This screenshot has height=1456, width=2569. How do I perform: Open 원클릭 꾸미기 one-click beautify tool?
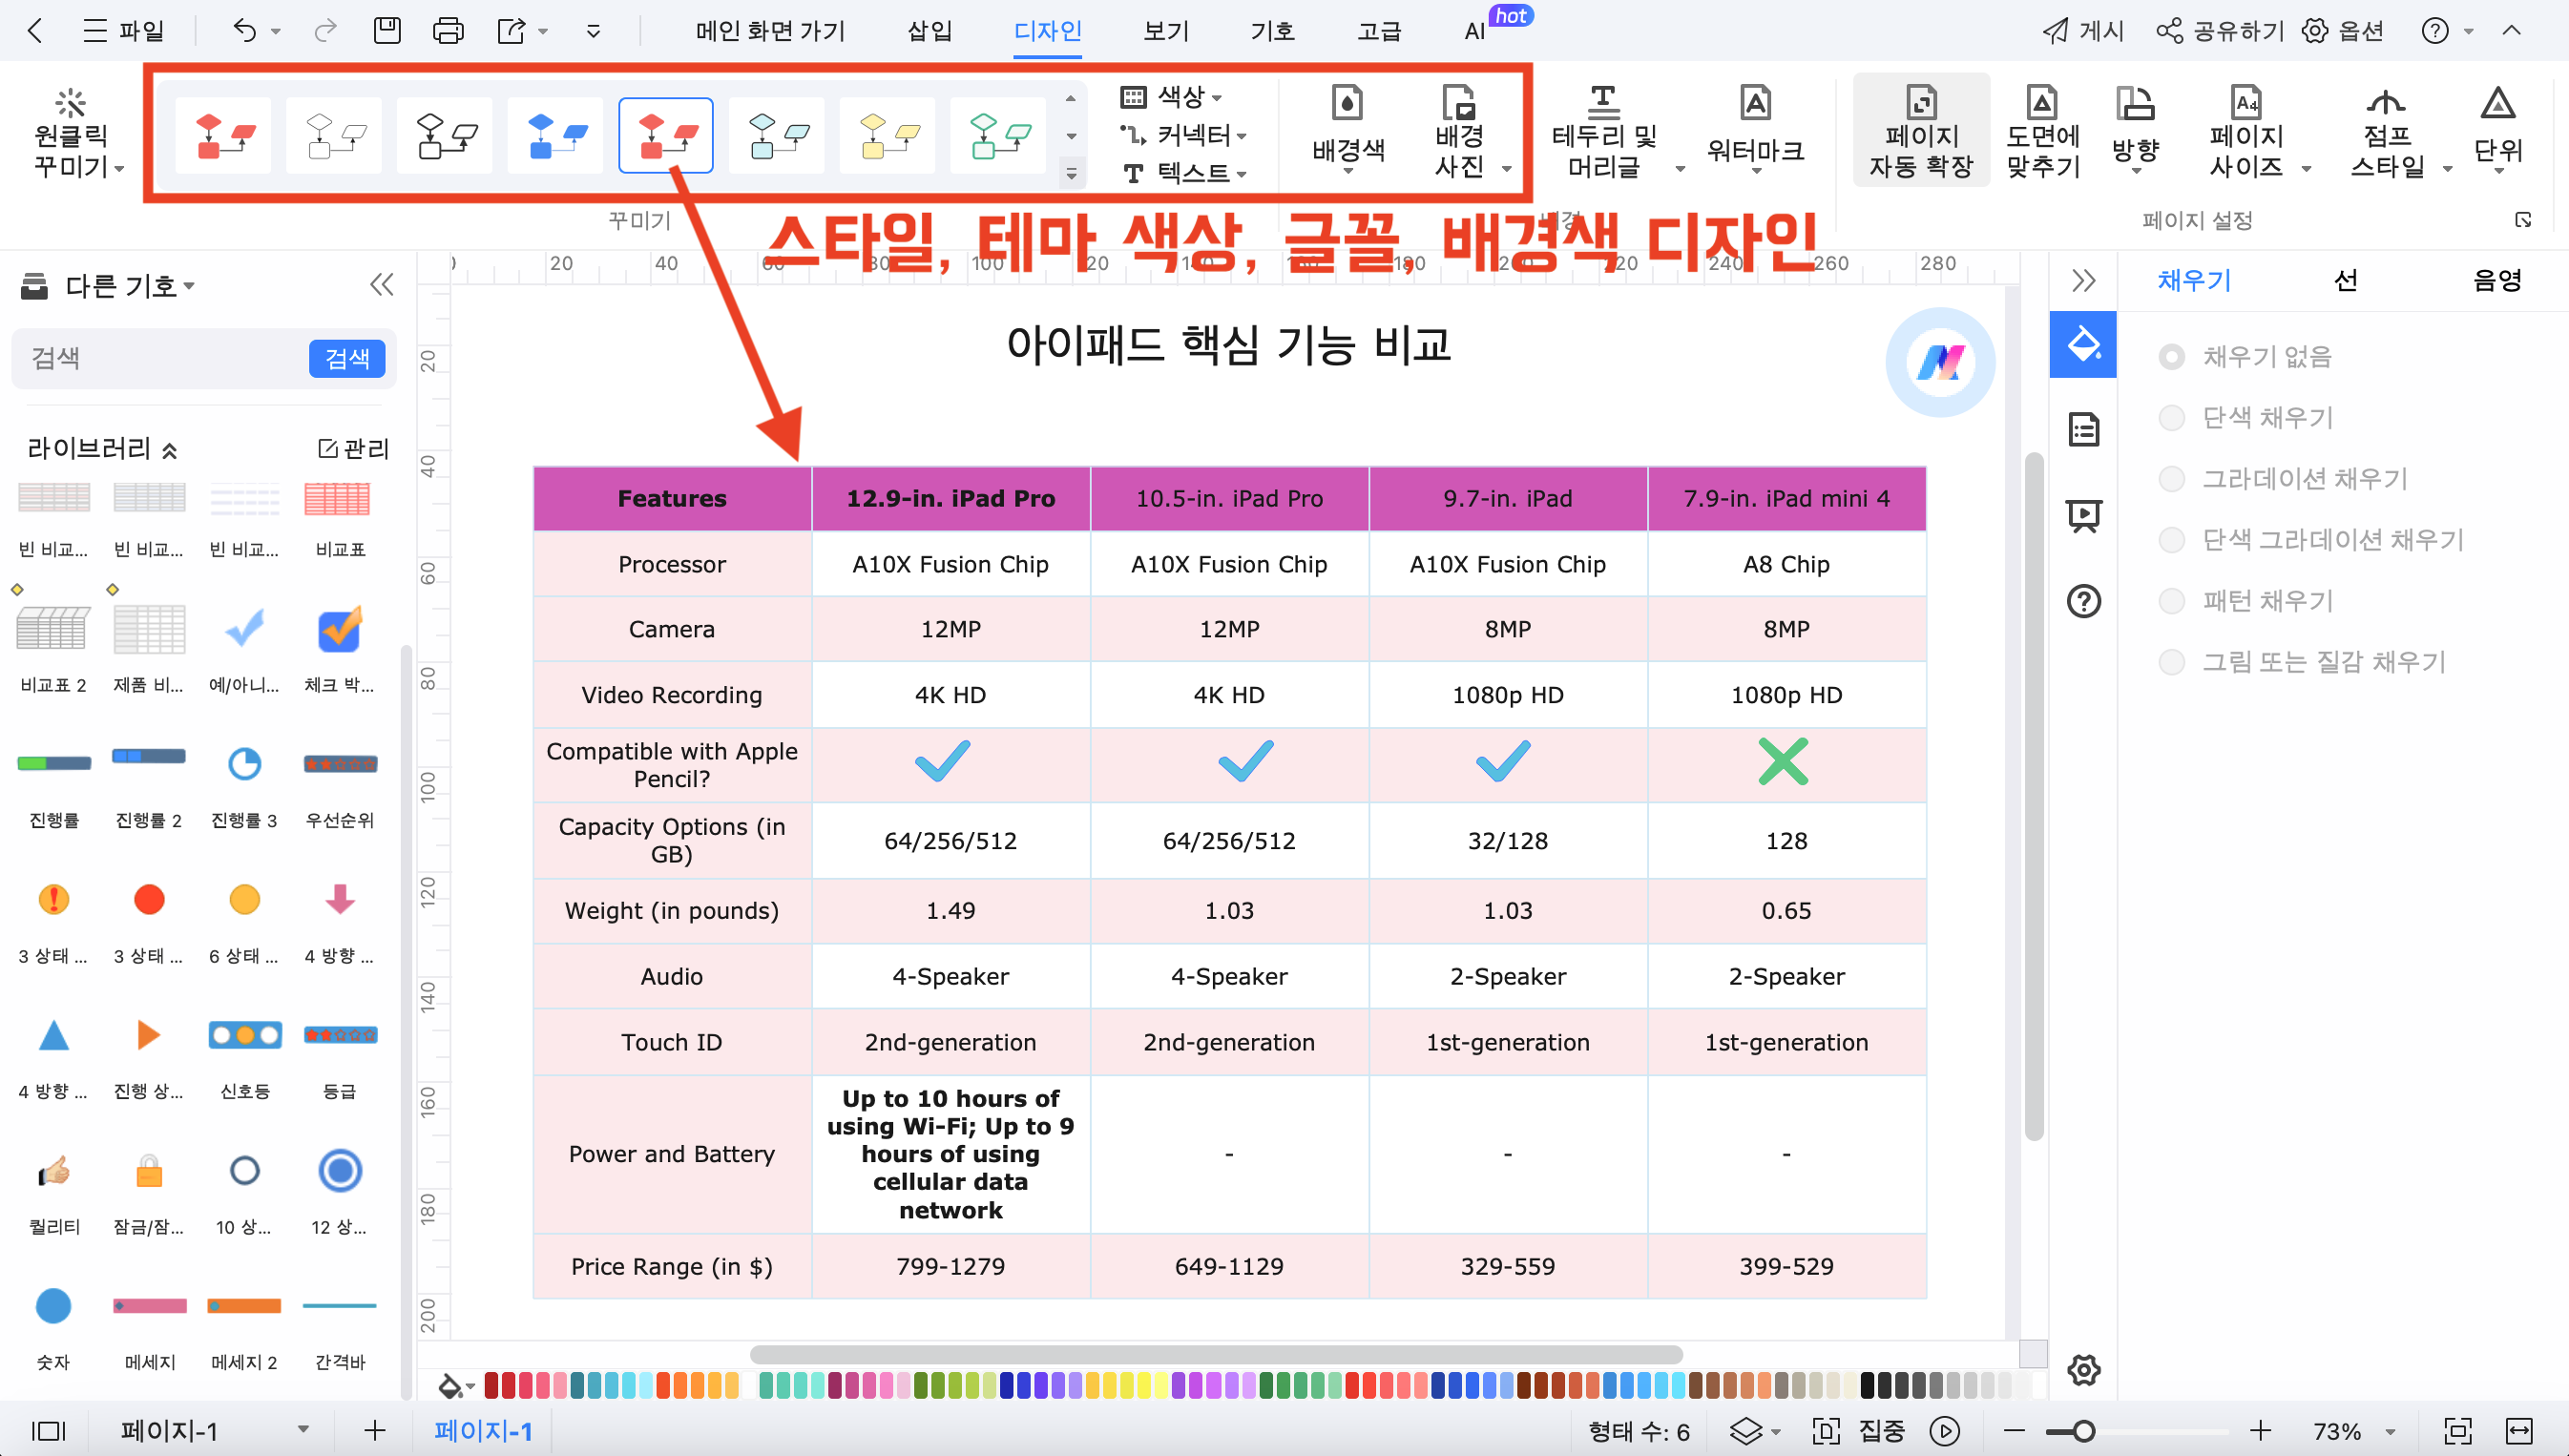76,133
